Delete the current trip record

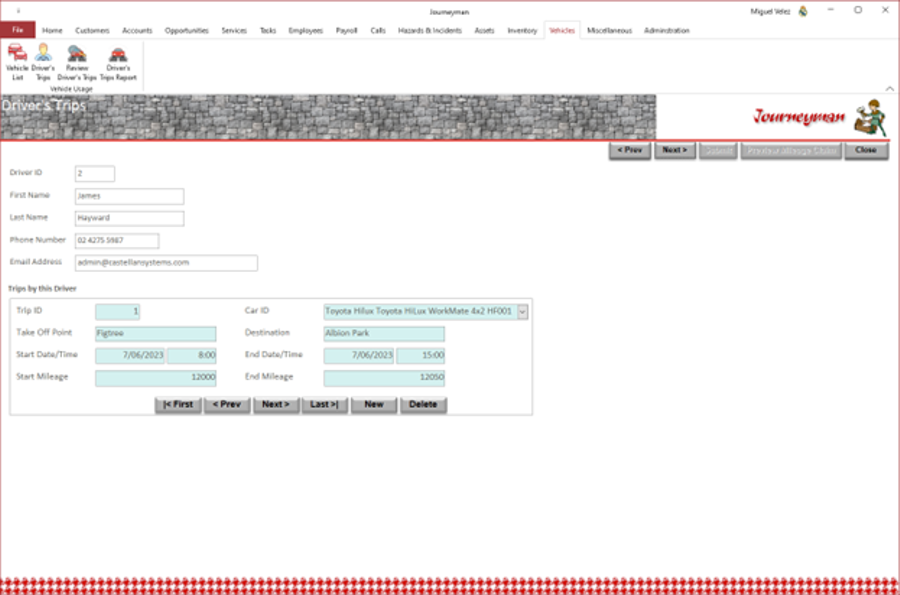[x=423, y=405]
